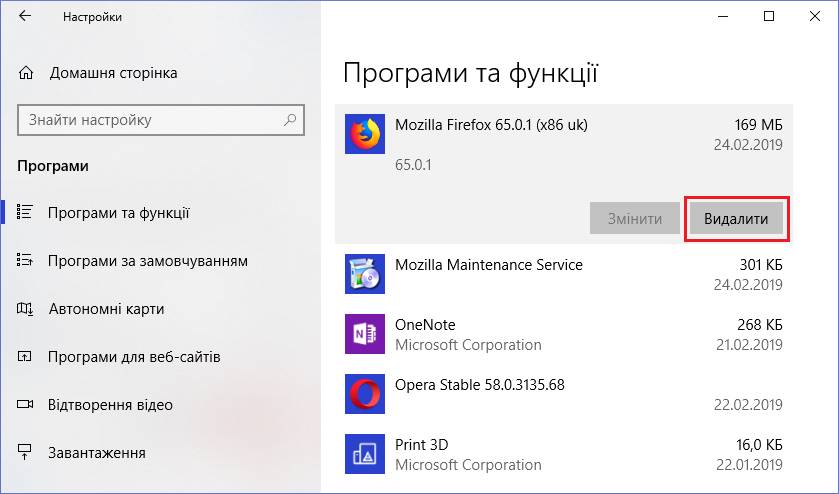Viewport: 839px width, 494px height.
Task: Select Mozilla Maintenance Service entry
Action: pyautogui.click(x=489, y=264)
